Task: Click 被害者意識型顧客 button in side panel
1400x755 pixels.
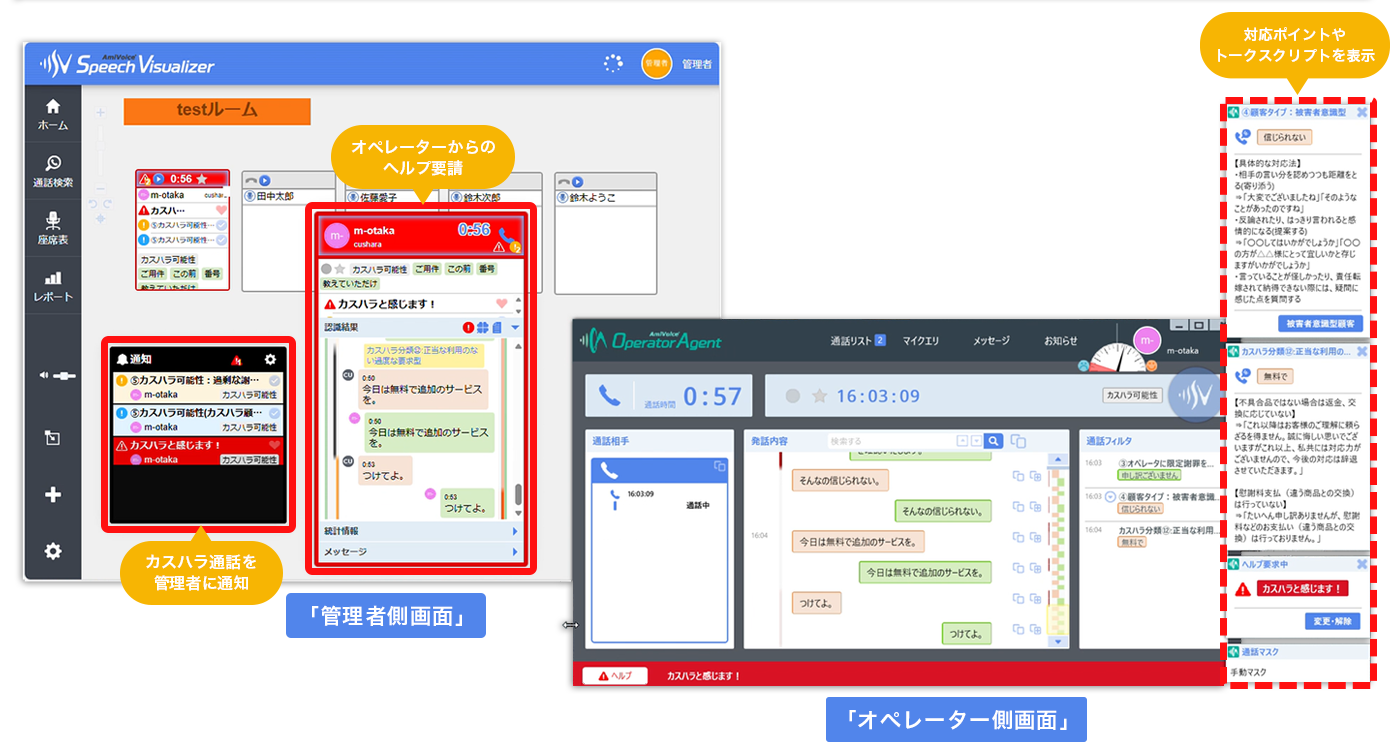Action: point(1320,324)
